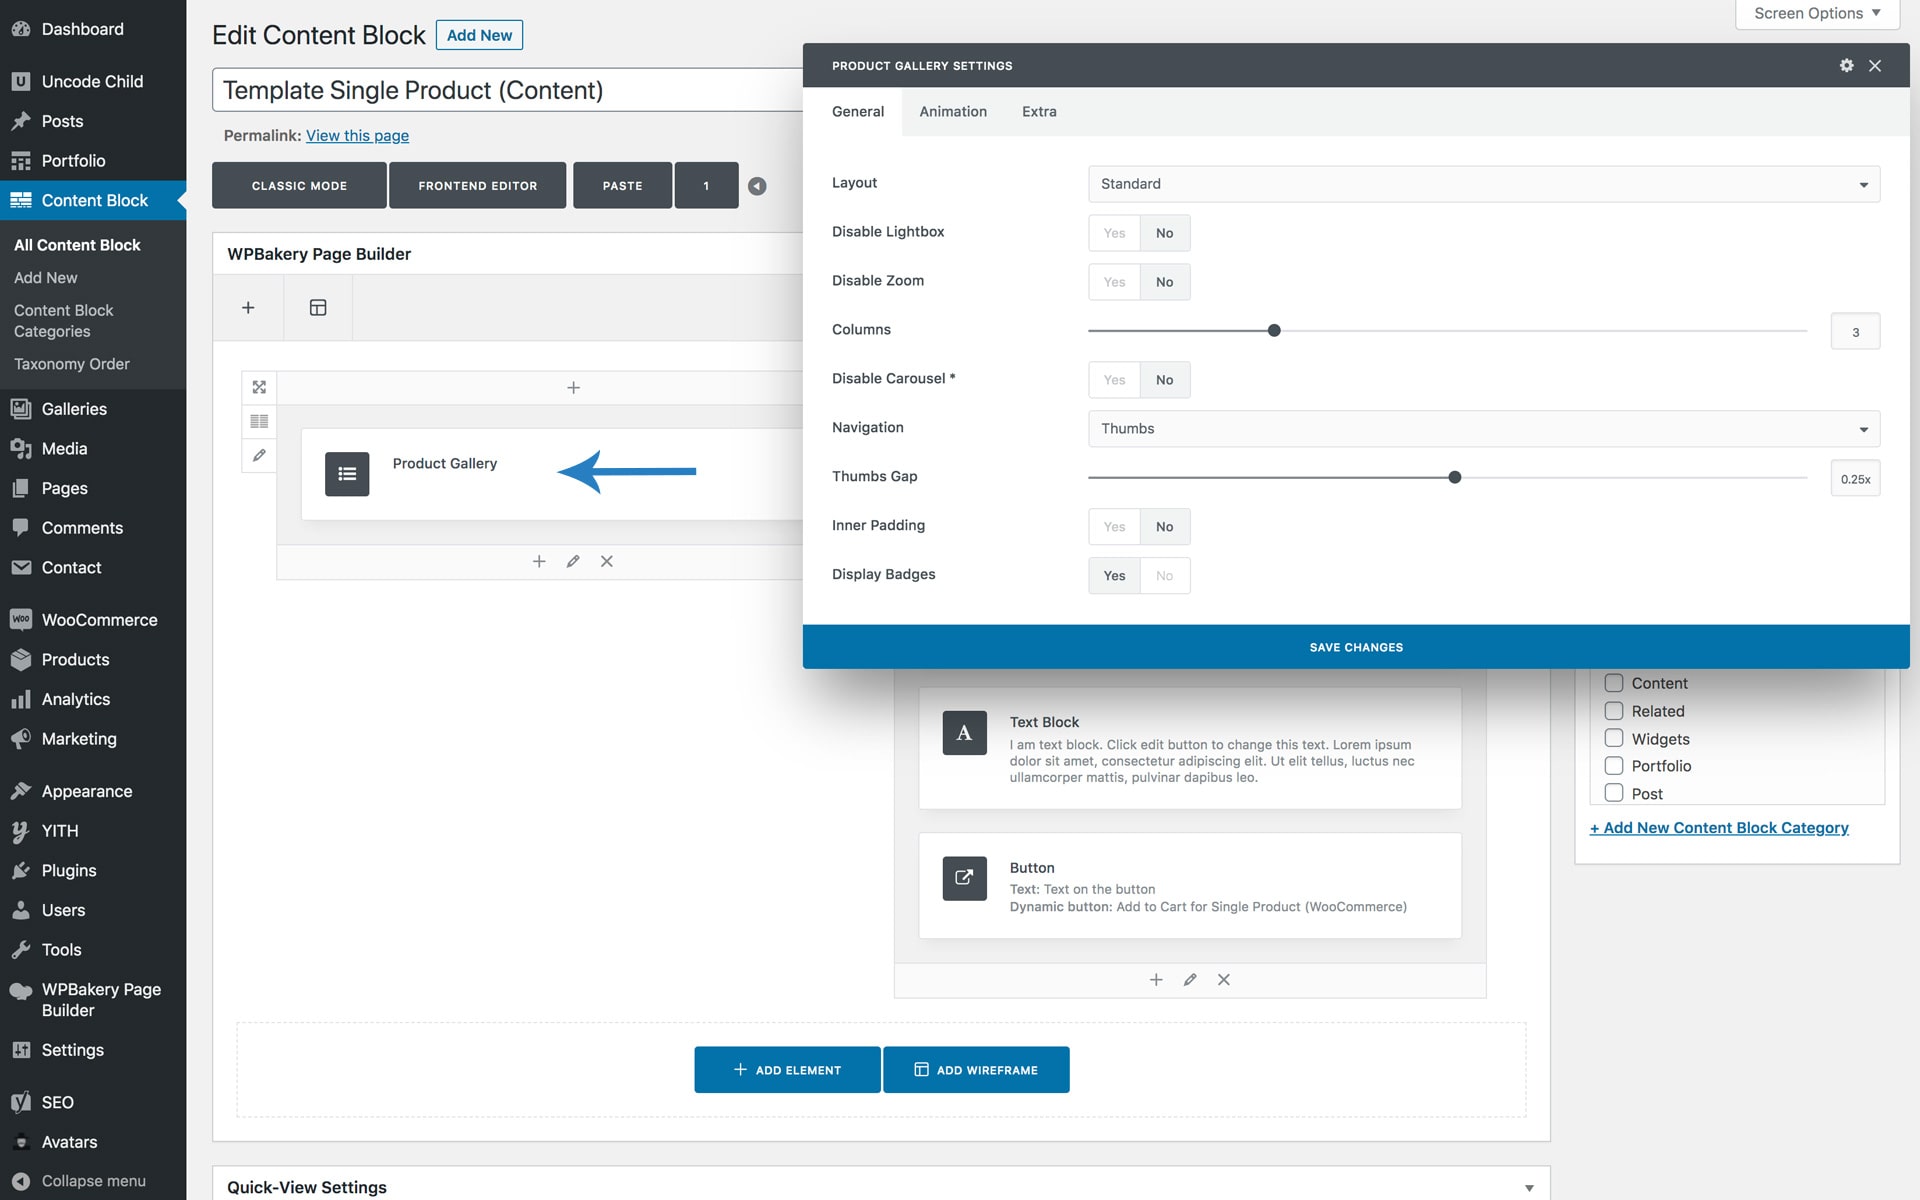Click the row columns layout icon
Image resolution: width=1920 pixels, height=1200 pixels.
click(259, 421)
